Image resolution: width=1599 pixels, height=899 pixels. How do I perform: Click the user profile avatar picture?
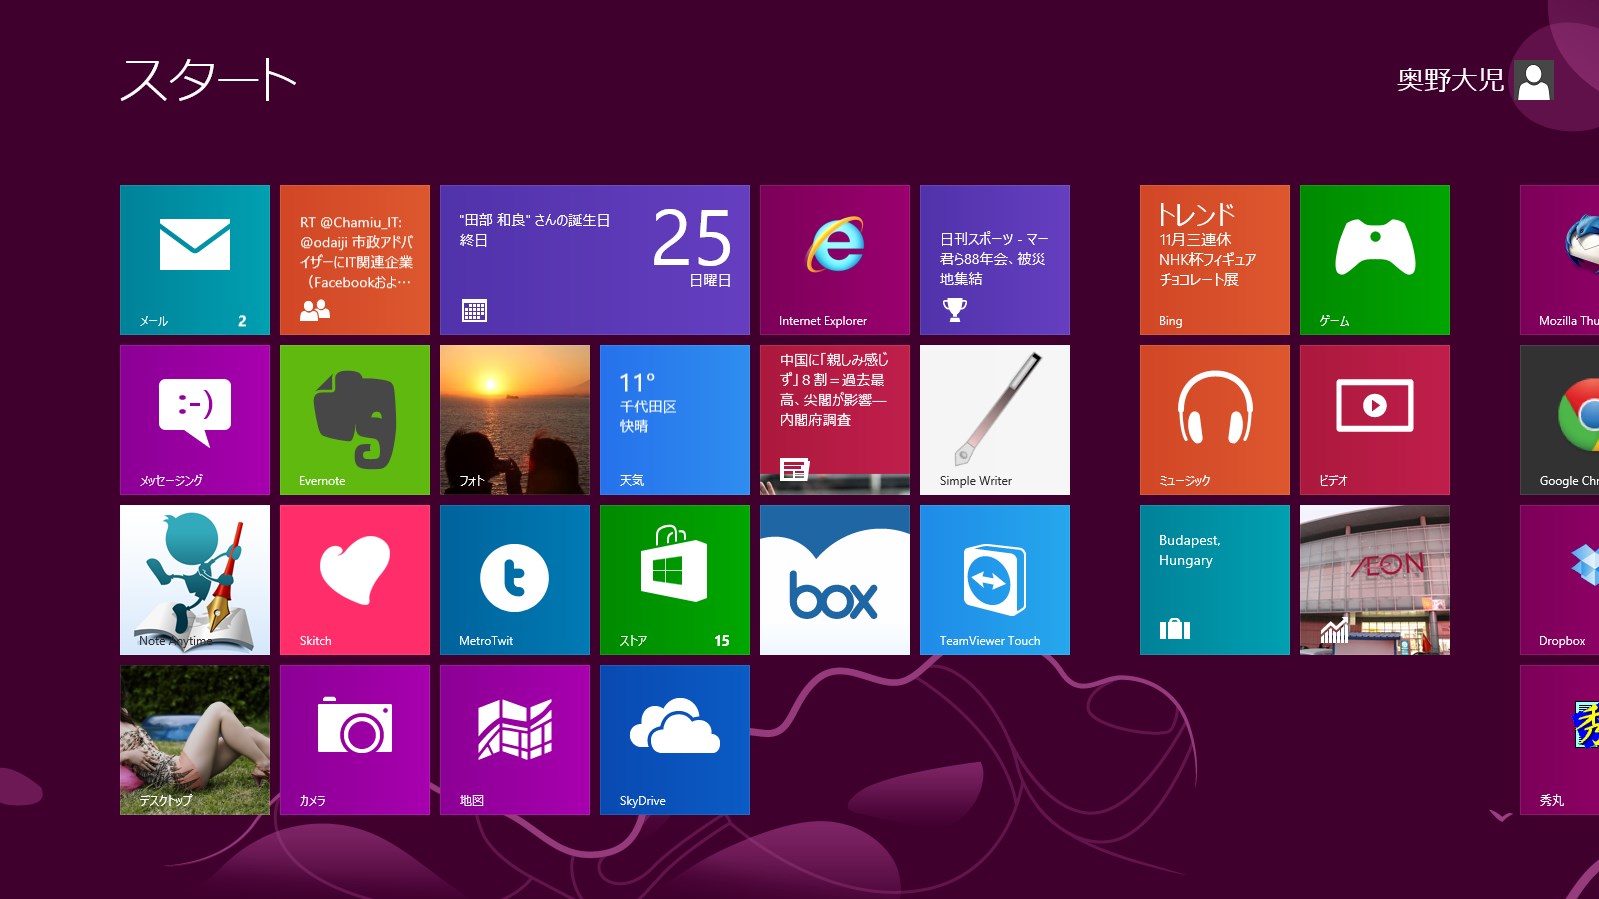(1534, 80)
